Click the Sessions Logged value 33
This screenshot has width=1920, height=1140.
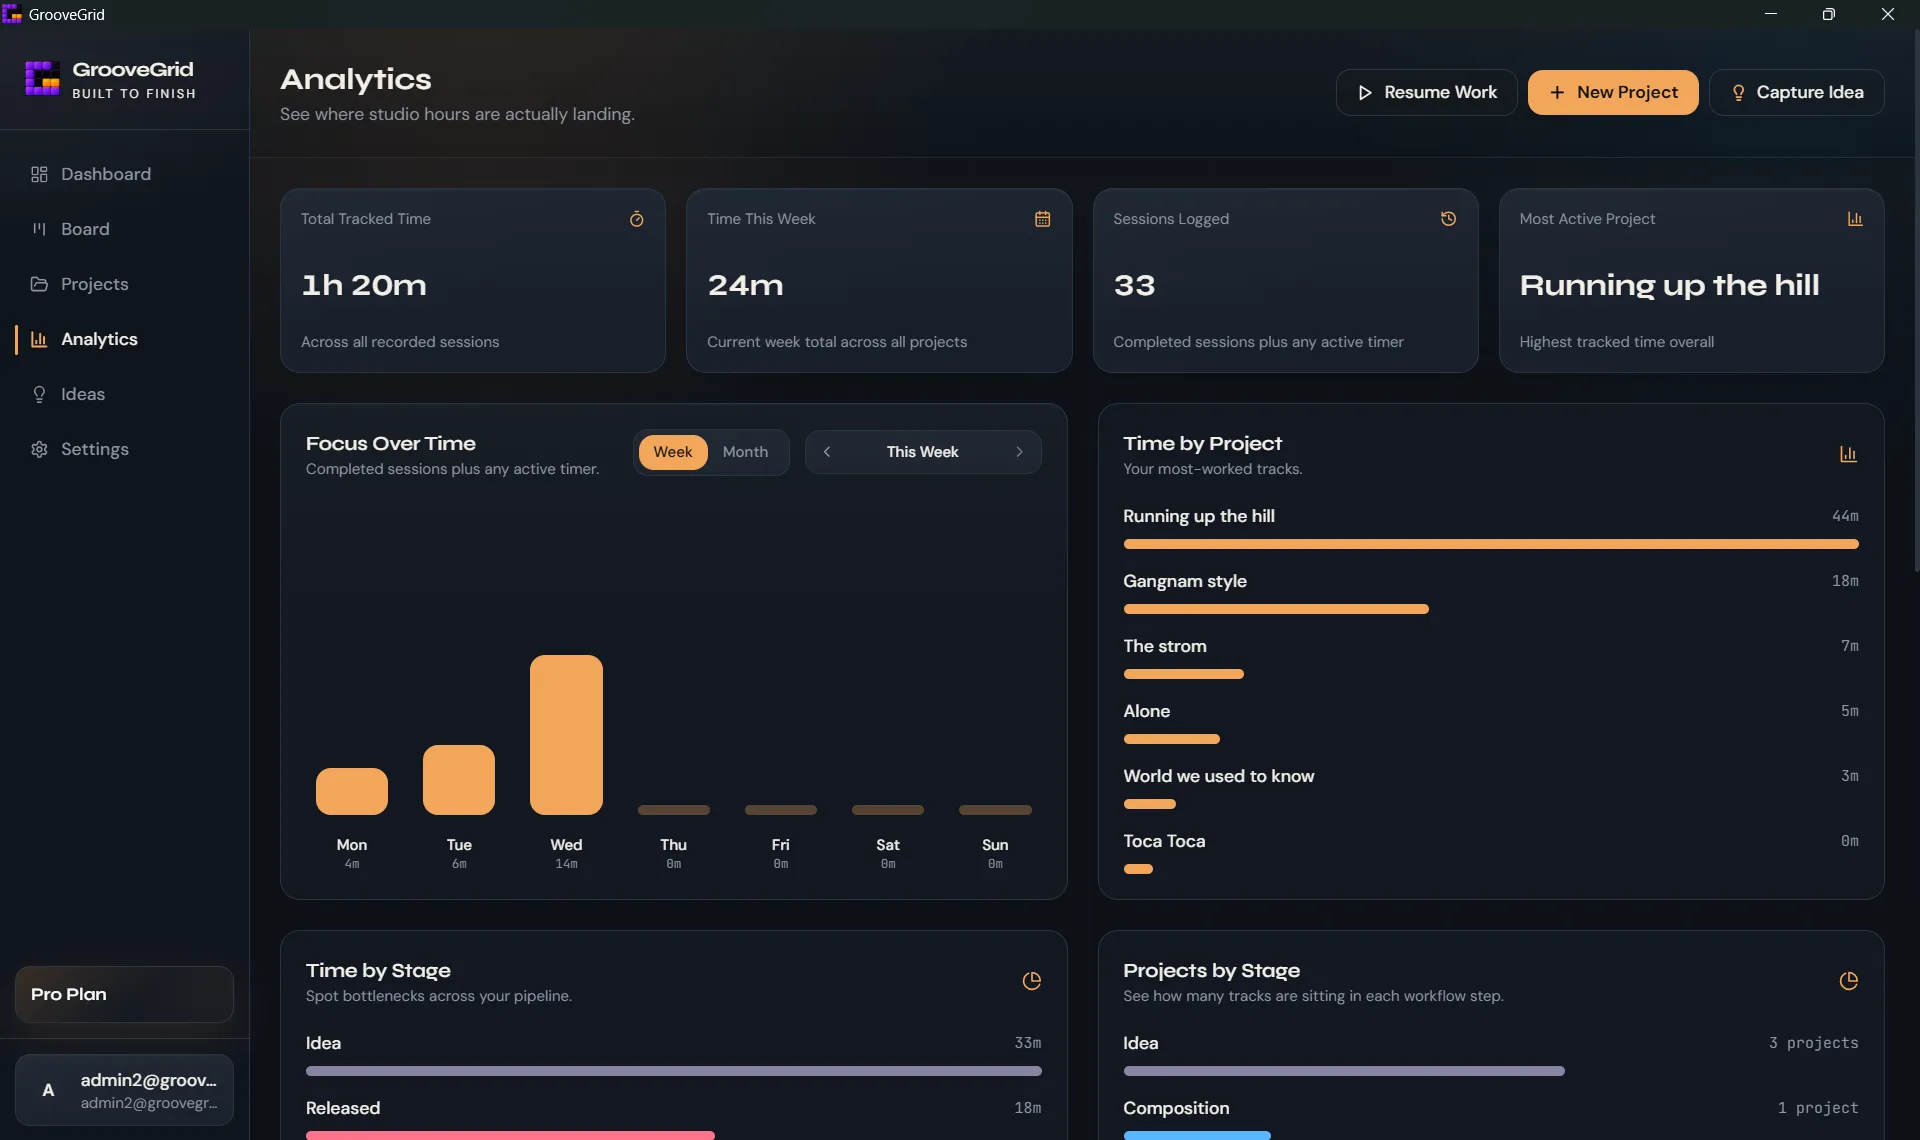coord(1134,285)
